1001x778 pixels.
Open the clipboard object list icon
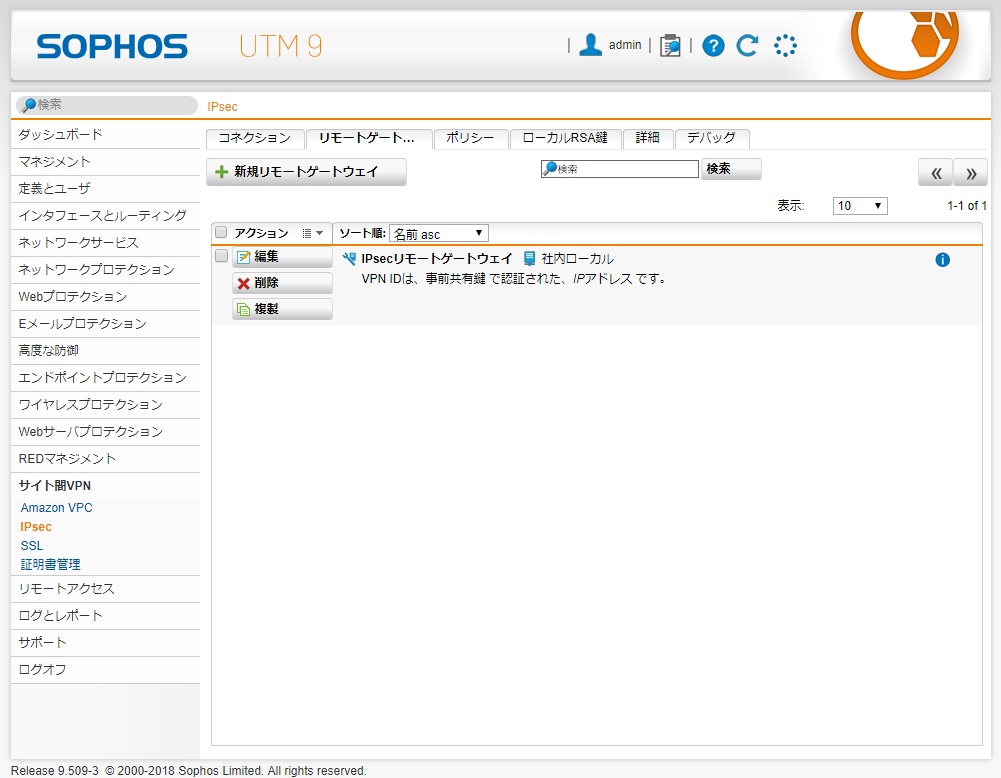(x=670, y=45)
